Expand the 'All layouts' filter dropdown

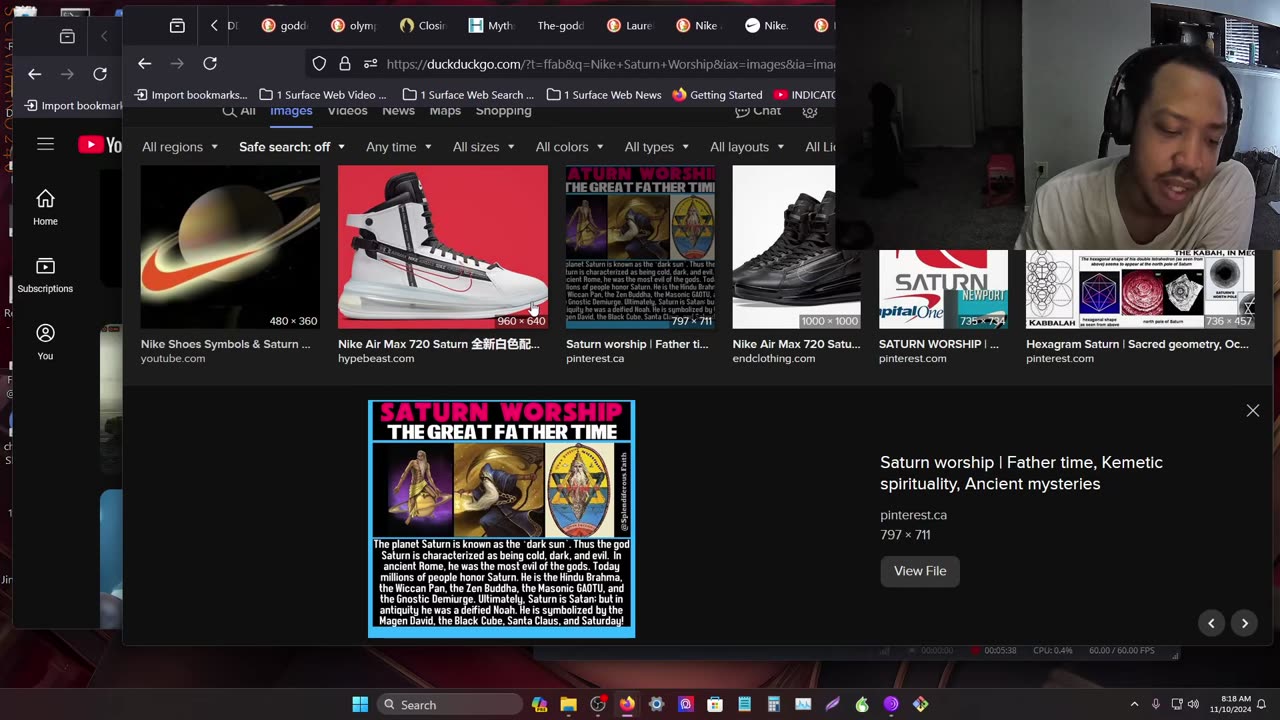[747, 147]
